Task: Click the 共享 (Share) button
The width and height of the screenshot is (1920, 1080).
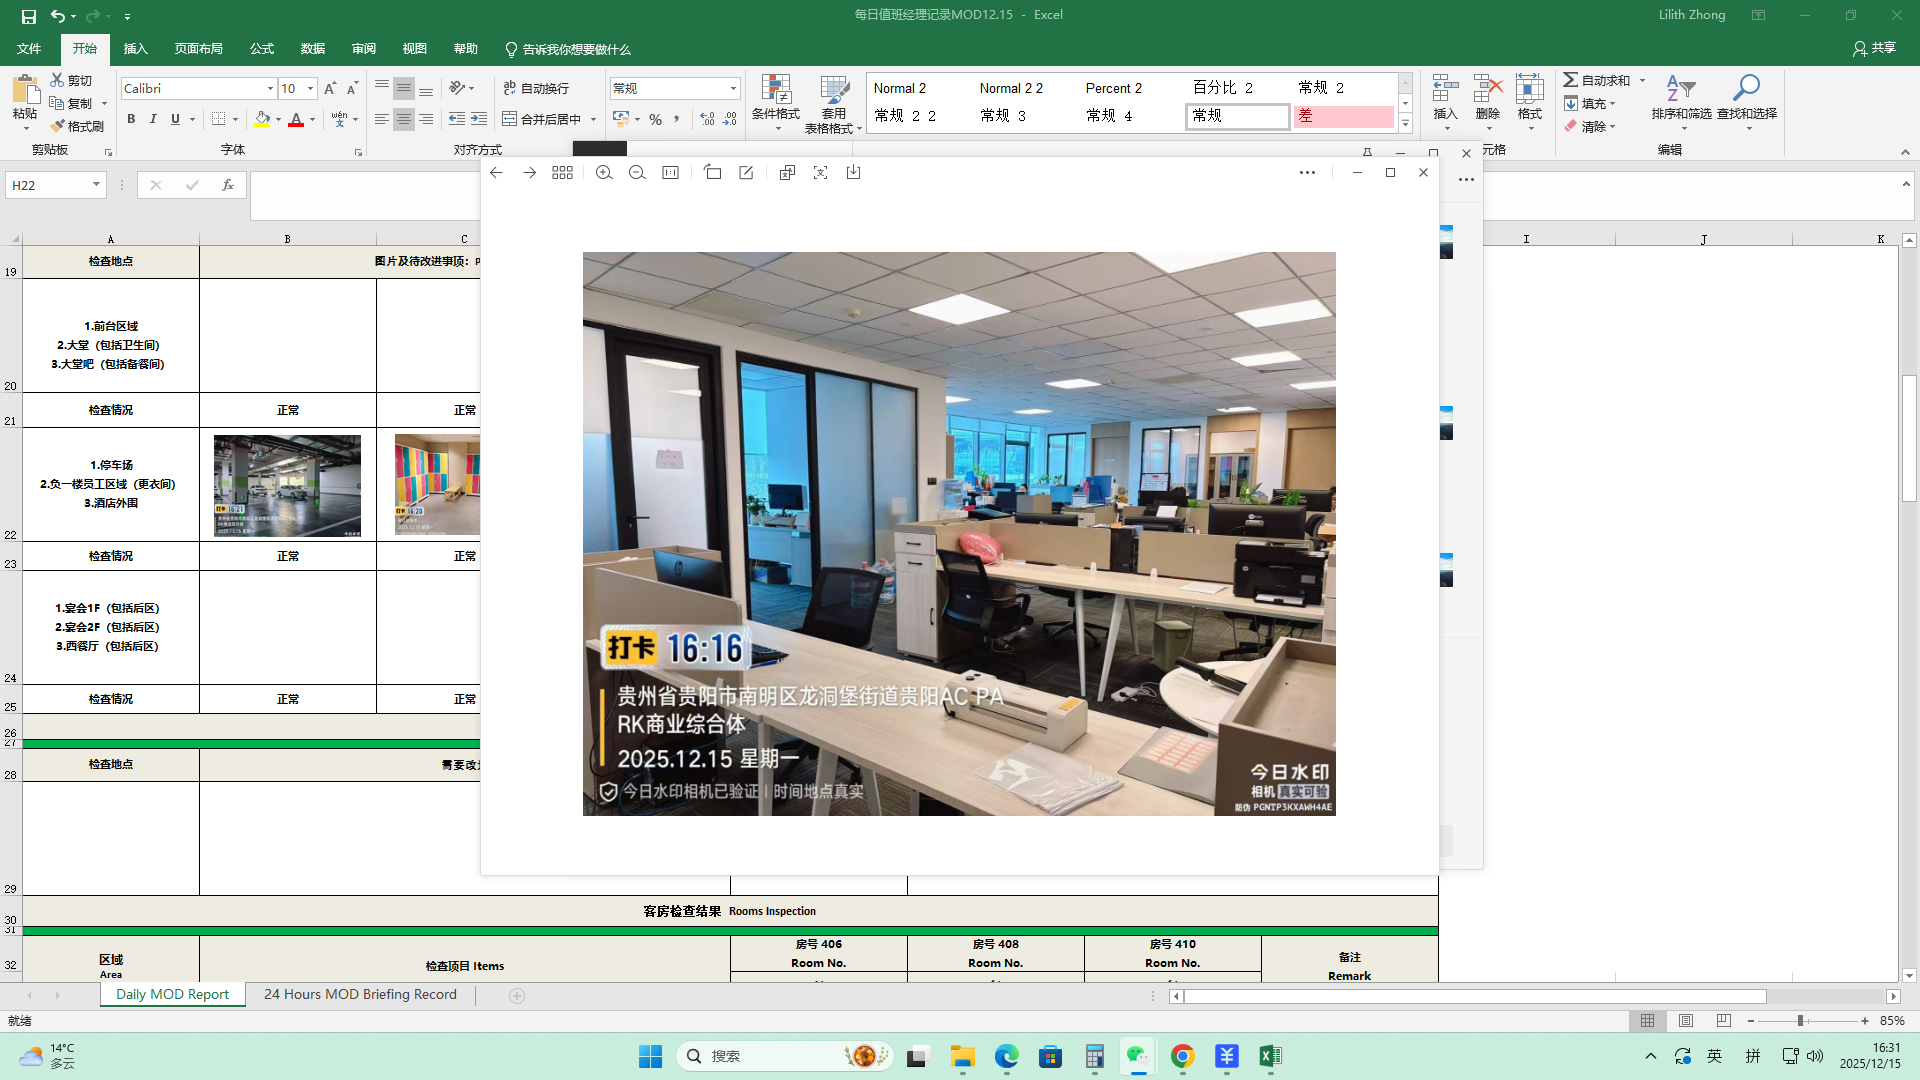Action: click(1874, 48)
